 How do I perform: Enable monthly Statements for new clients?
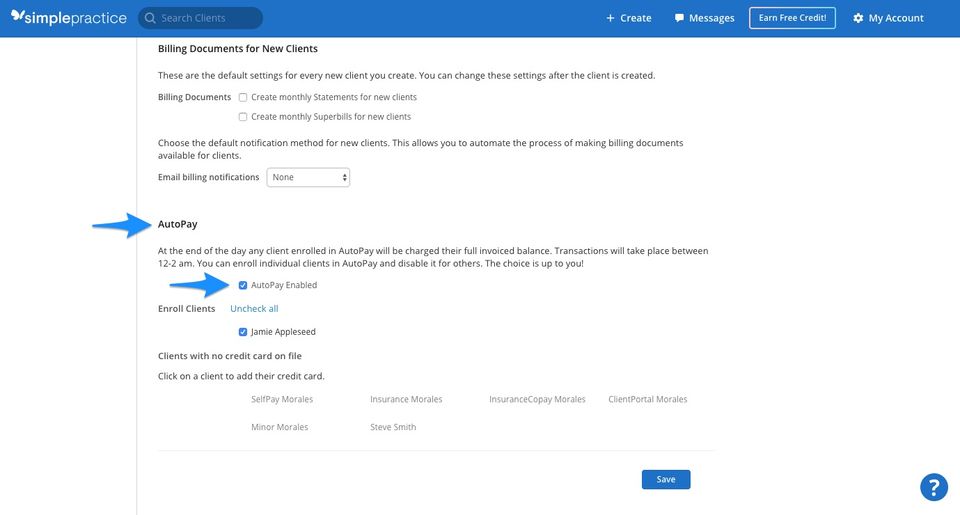point(243,98)
